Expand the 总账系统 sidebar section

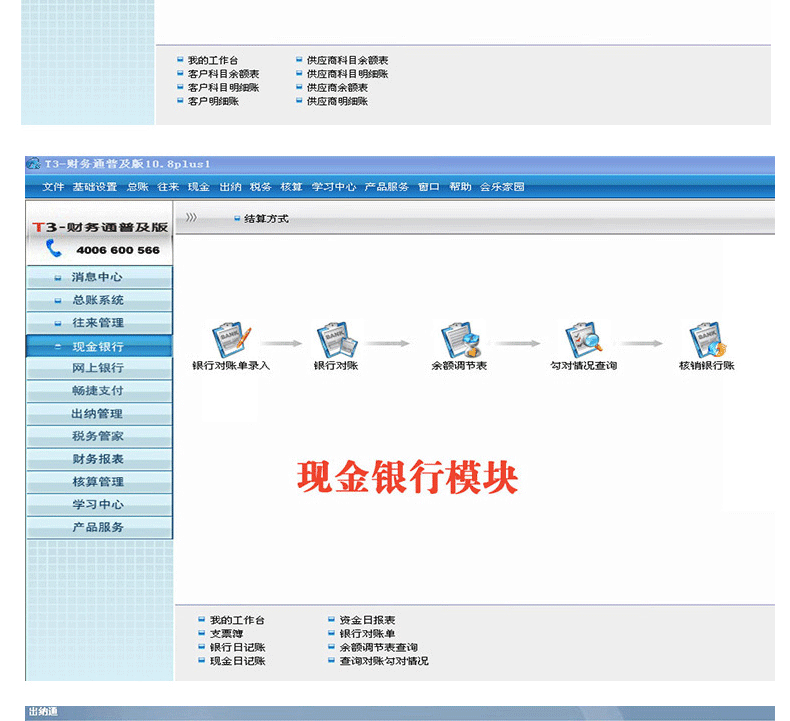(99, 300)
